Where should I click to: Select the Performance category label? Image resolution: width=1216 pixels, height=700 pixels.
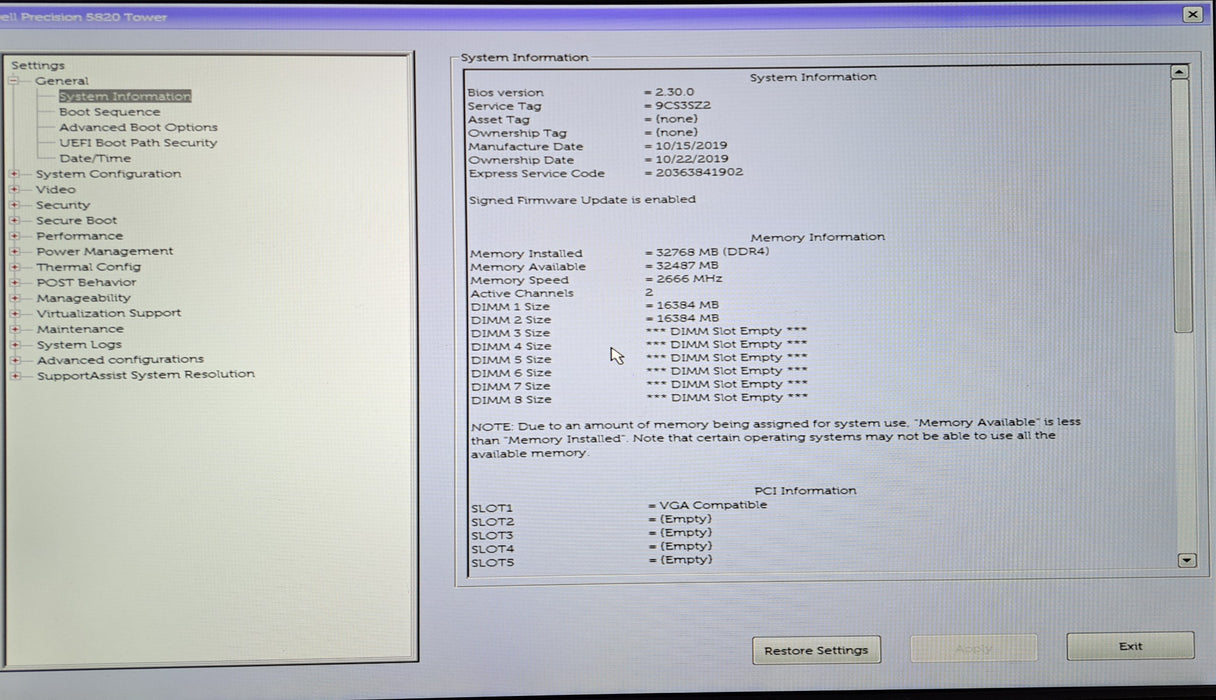[80, 236]
